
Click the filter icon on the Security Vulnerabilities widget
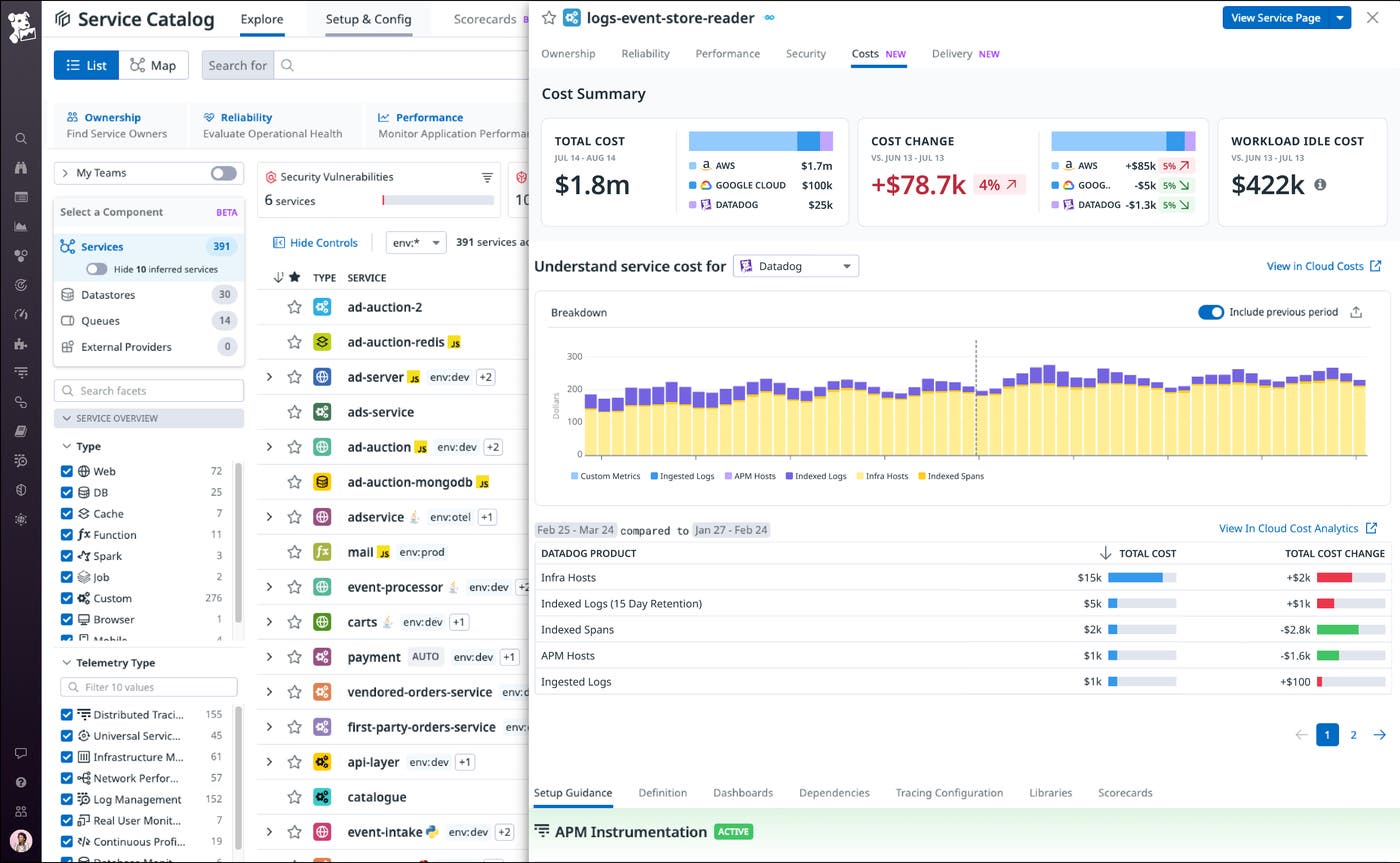489,177
